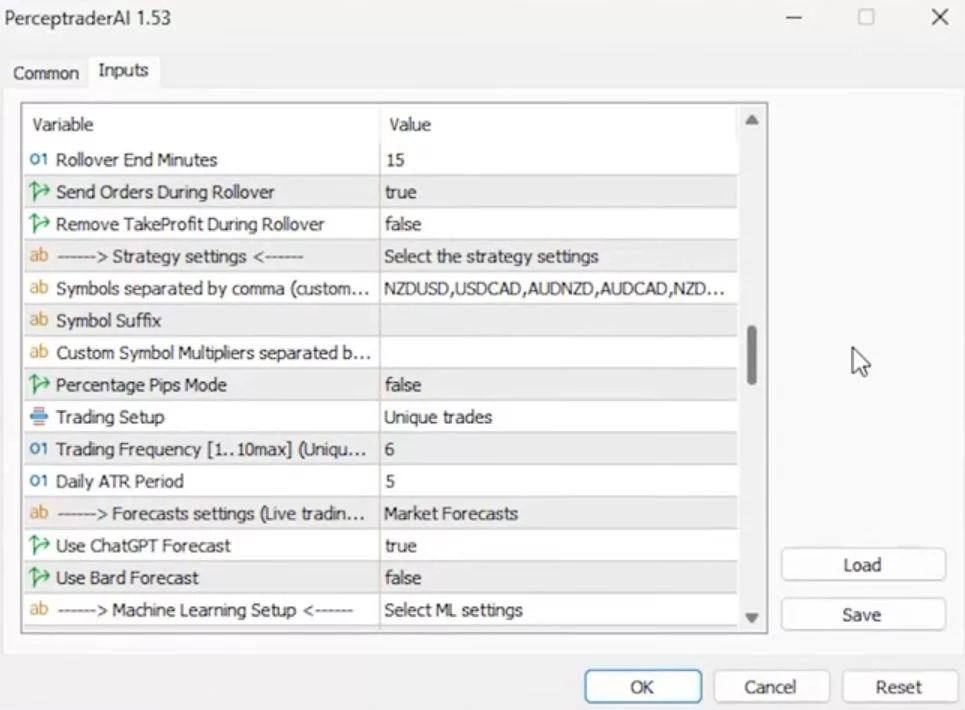Click the string icon beside Machine Learning Setup
This screenshot has height=710, width=965.
[39, 610]
